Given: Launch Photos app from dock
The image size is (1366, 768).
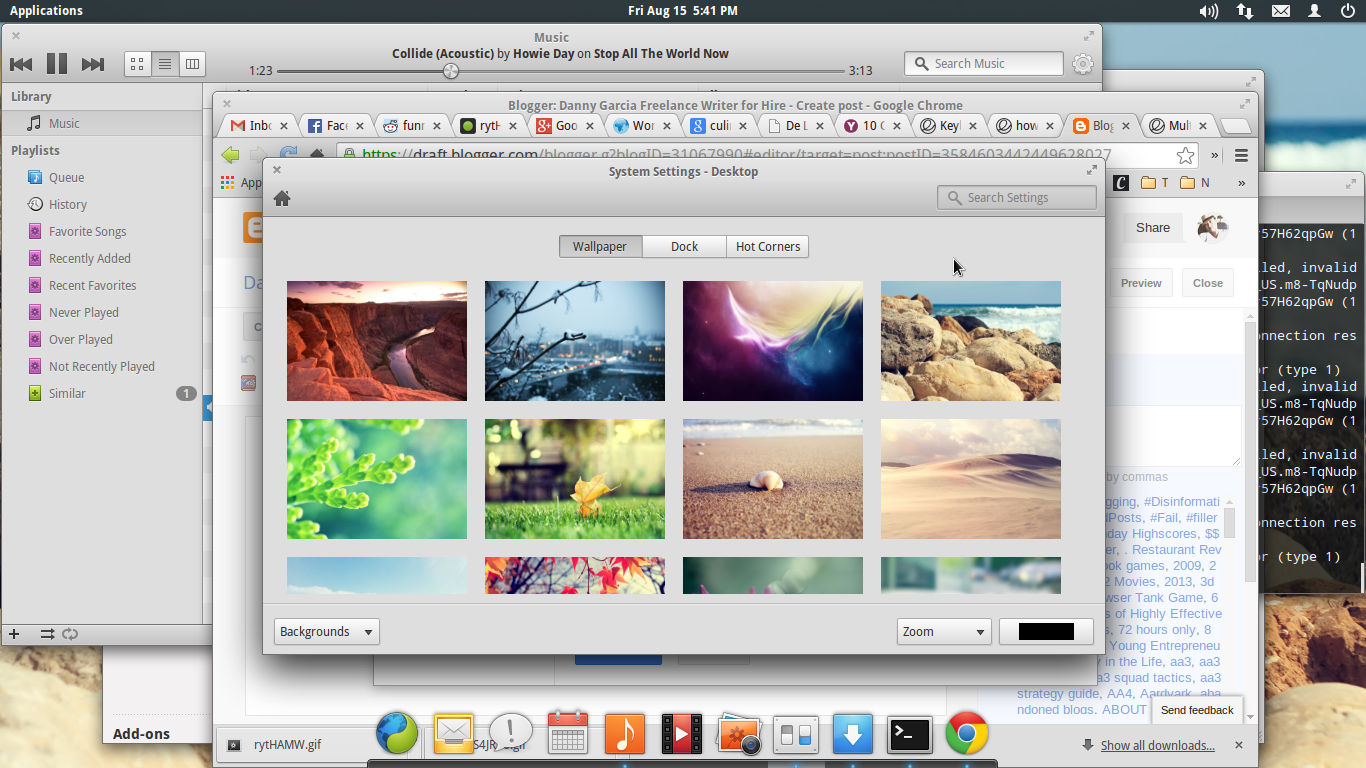Looking at the screenshot, I should point(739,735).
